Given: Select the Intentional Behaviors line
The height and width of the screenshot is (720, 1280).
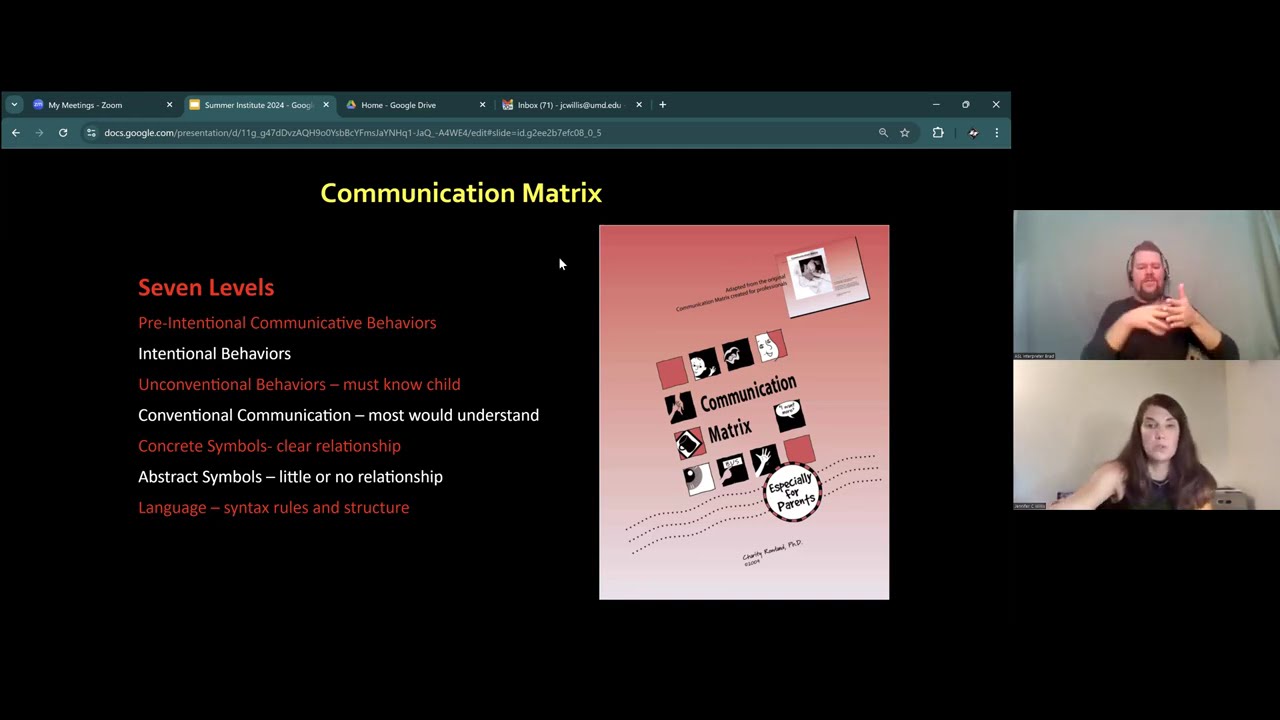Looking at the screenshot, I should point(214,354).
